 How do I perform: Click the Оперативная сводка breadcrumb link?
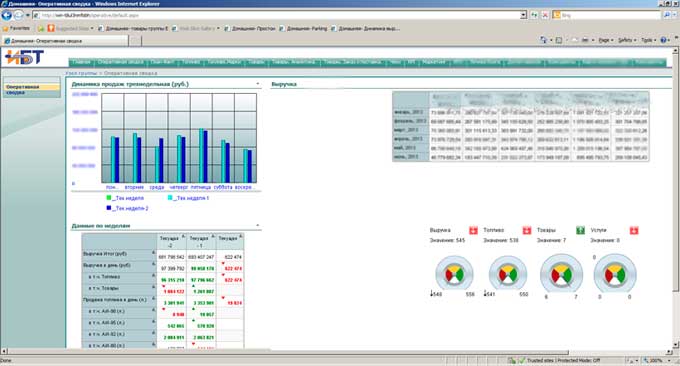click(130, 73)
